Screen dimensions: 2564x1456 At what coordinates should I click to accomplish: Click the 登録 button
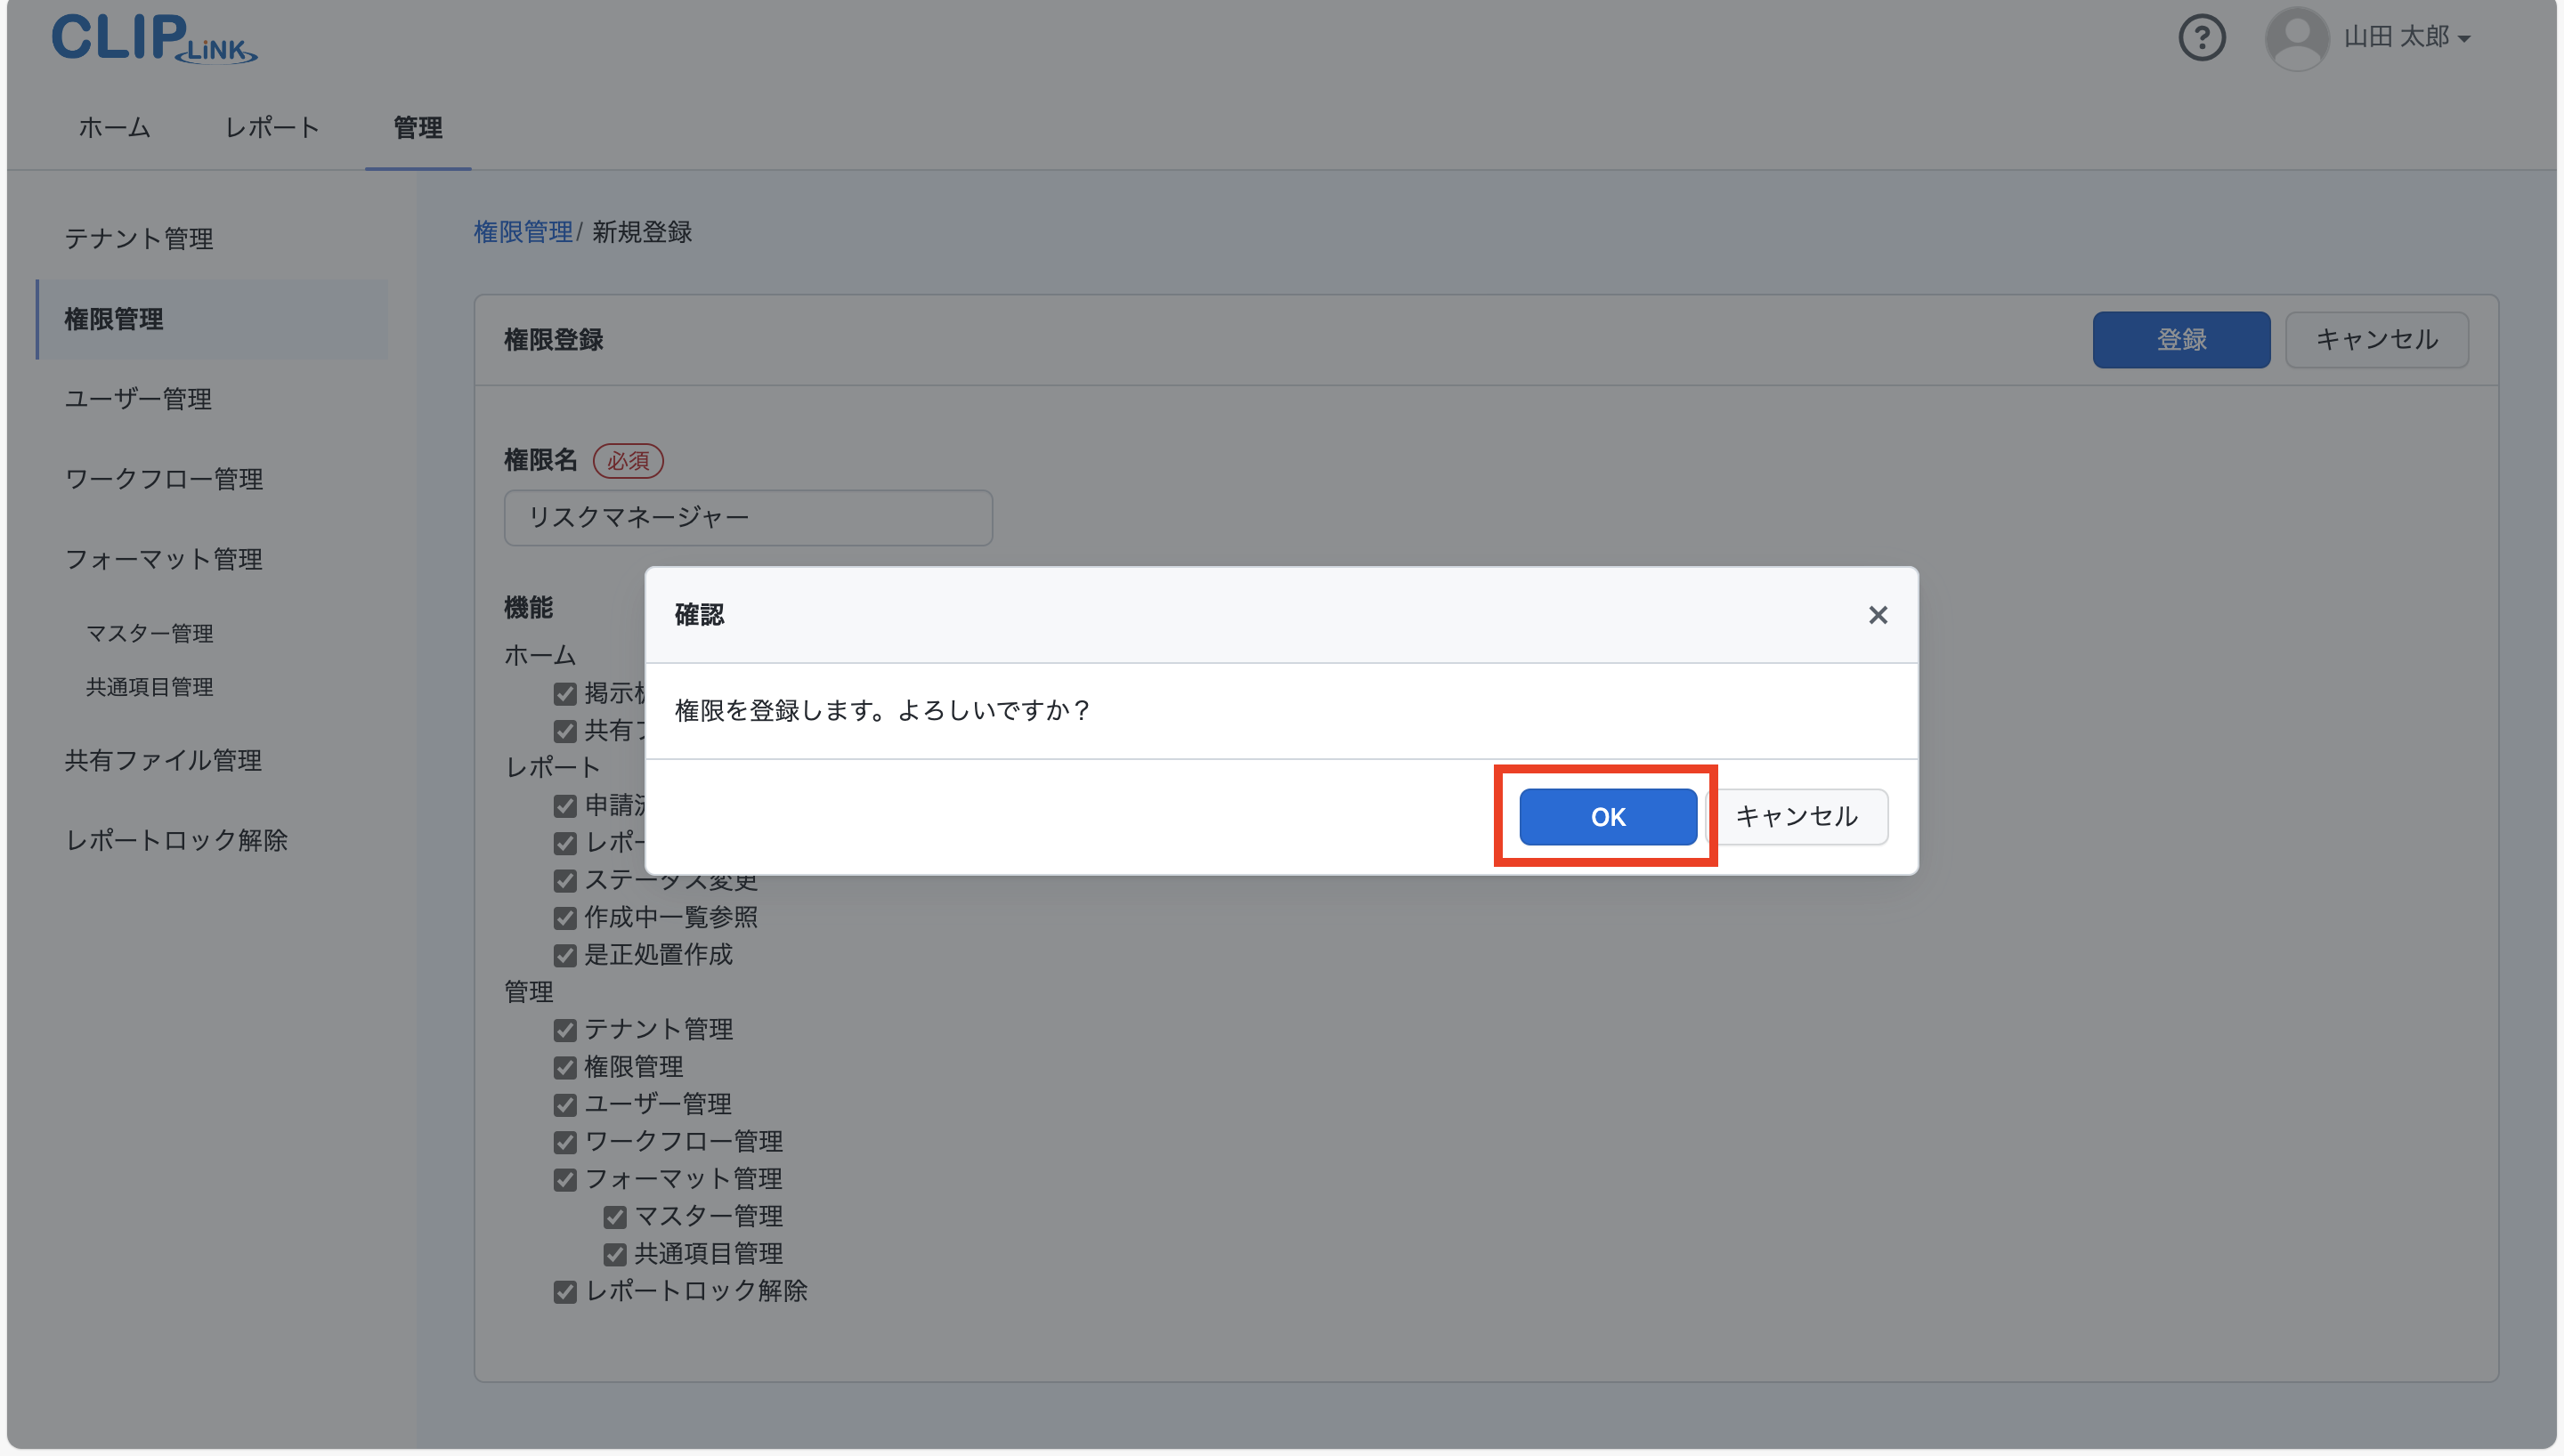pos(2181,339)
